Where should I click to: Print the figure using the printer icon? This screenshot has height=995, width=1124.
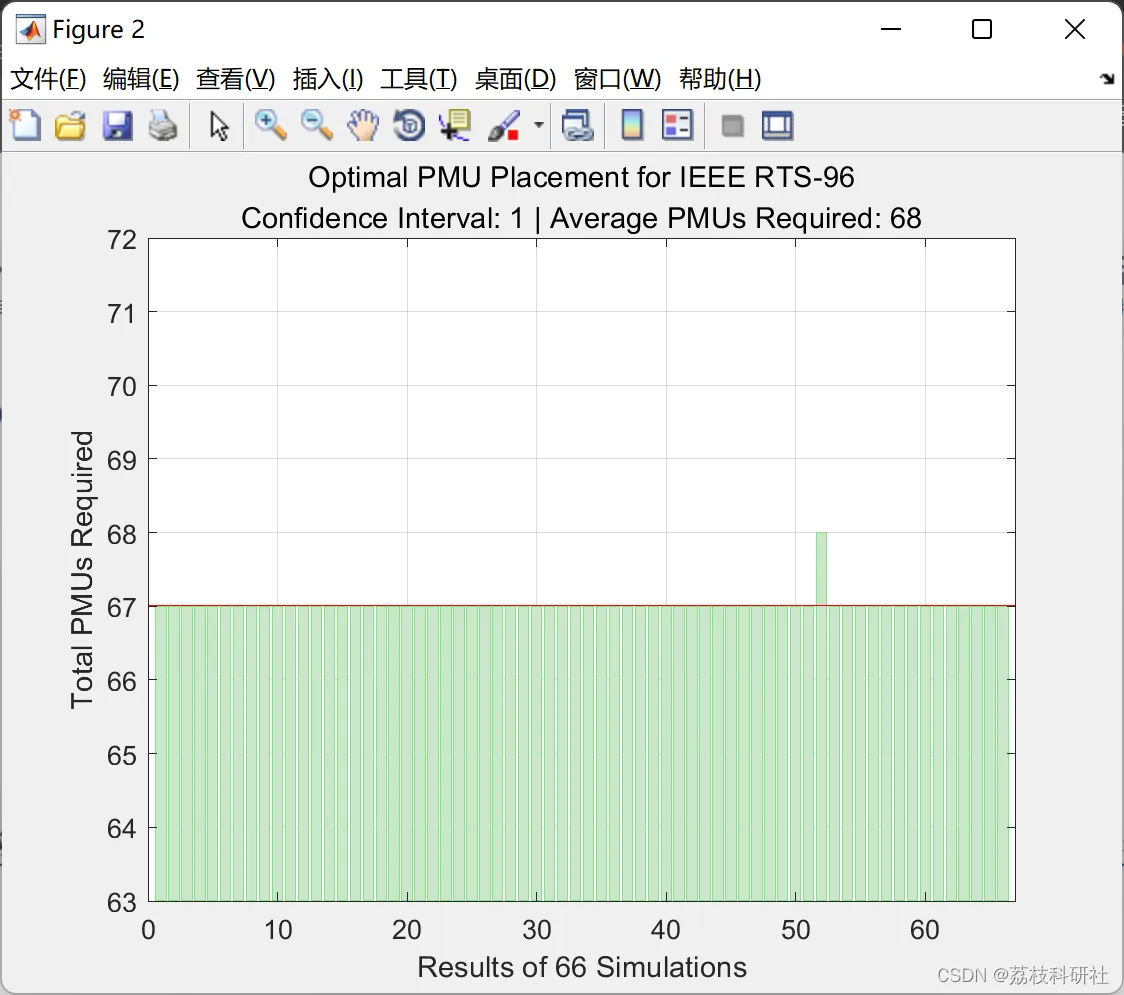point(163,125)
